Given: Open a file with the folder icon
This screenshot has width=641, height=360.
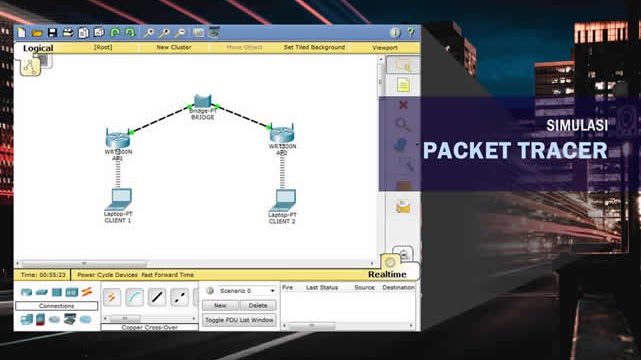Looking at the screenshot, I should [37, 33].
